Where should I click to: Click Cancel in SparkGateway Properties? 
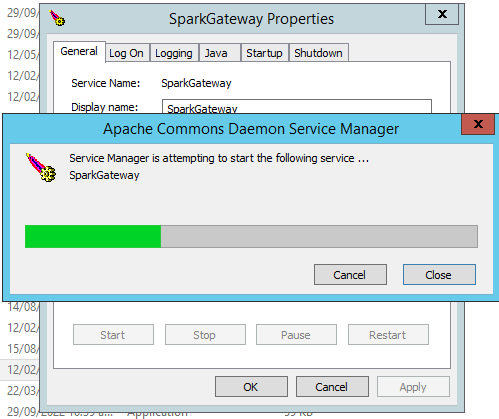(332, 387)
